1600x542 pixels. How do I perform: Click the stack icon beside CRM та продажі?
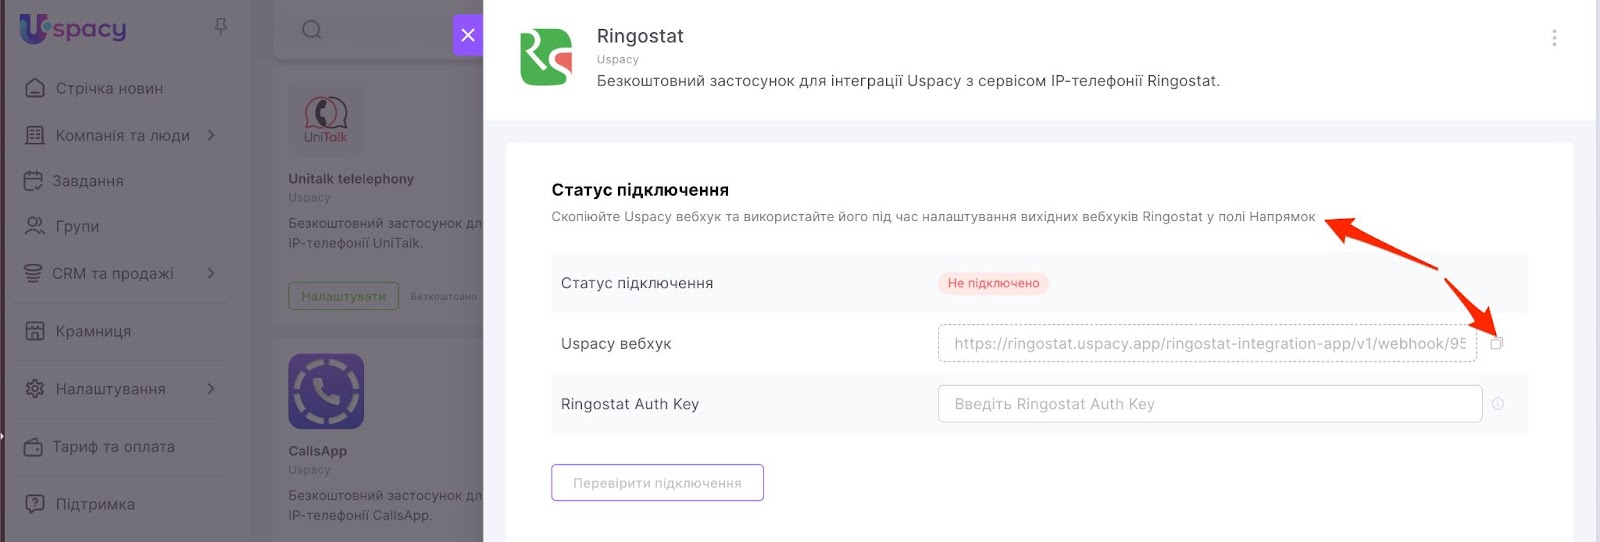coord(33,273)
